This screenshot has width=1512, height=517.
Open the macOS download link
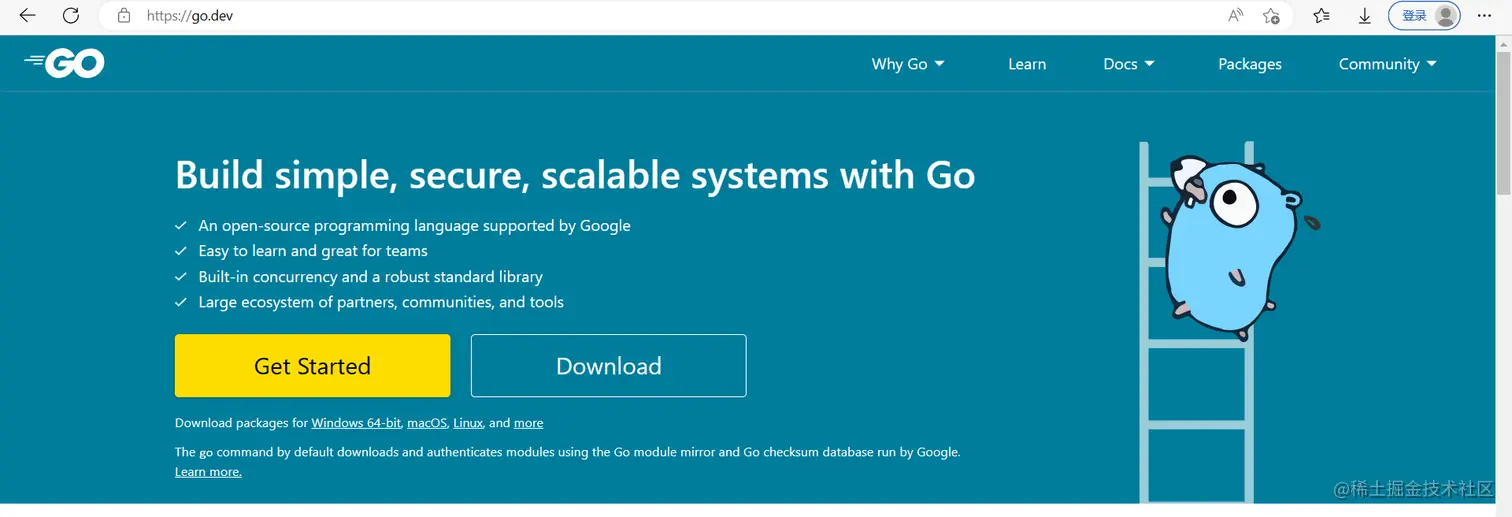tap(427, 423)
